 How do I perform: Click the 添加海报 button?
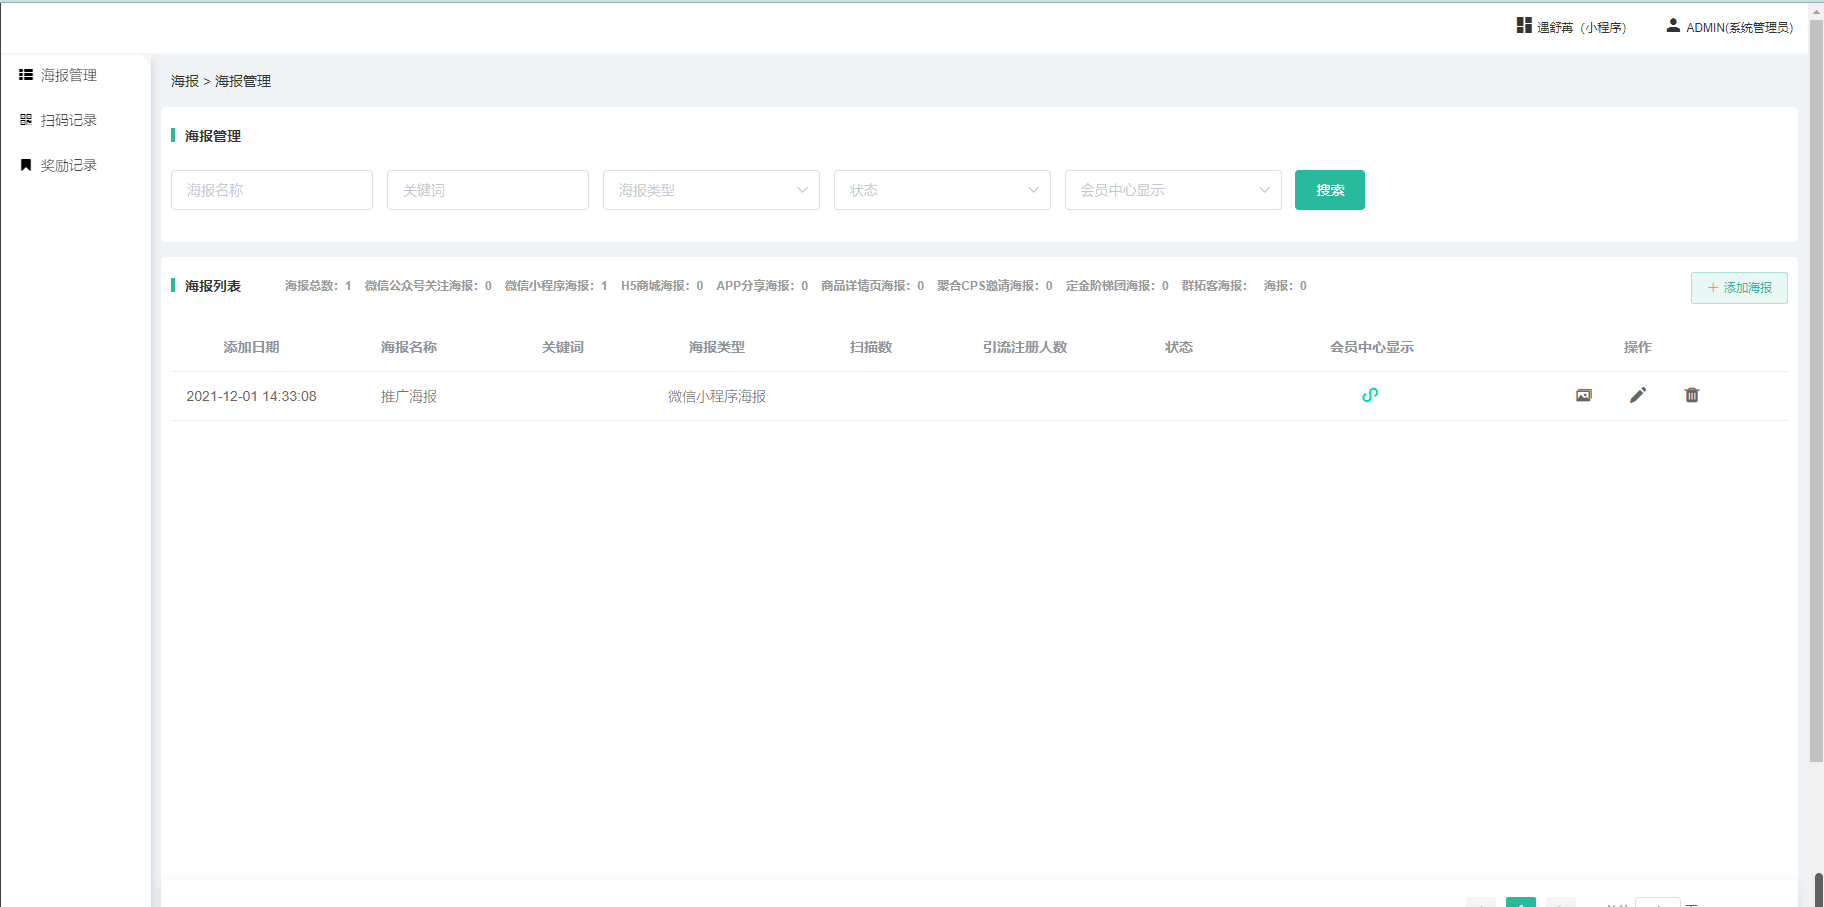(1739, 288)
